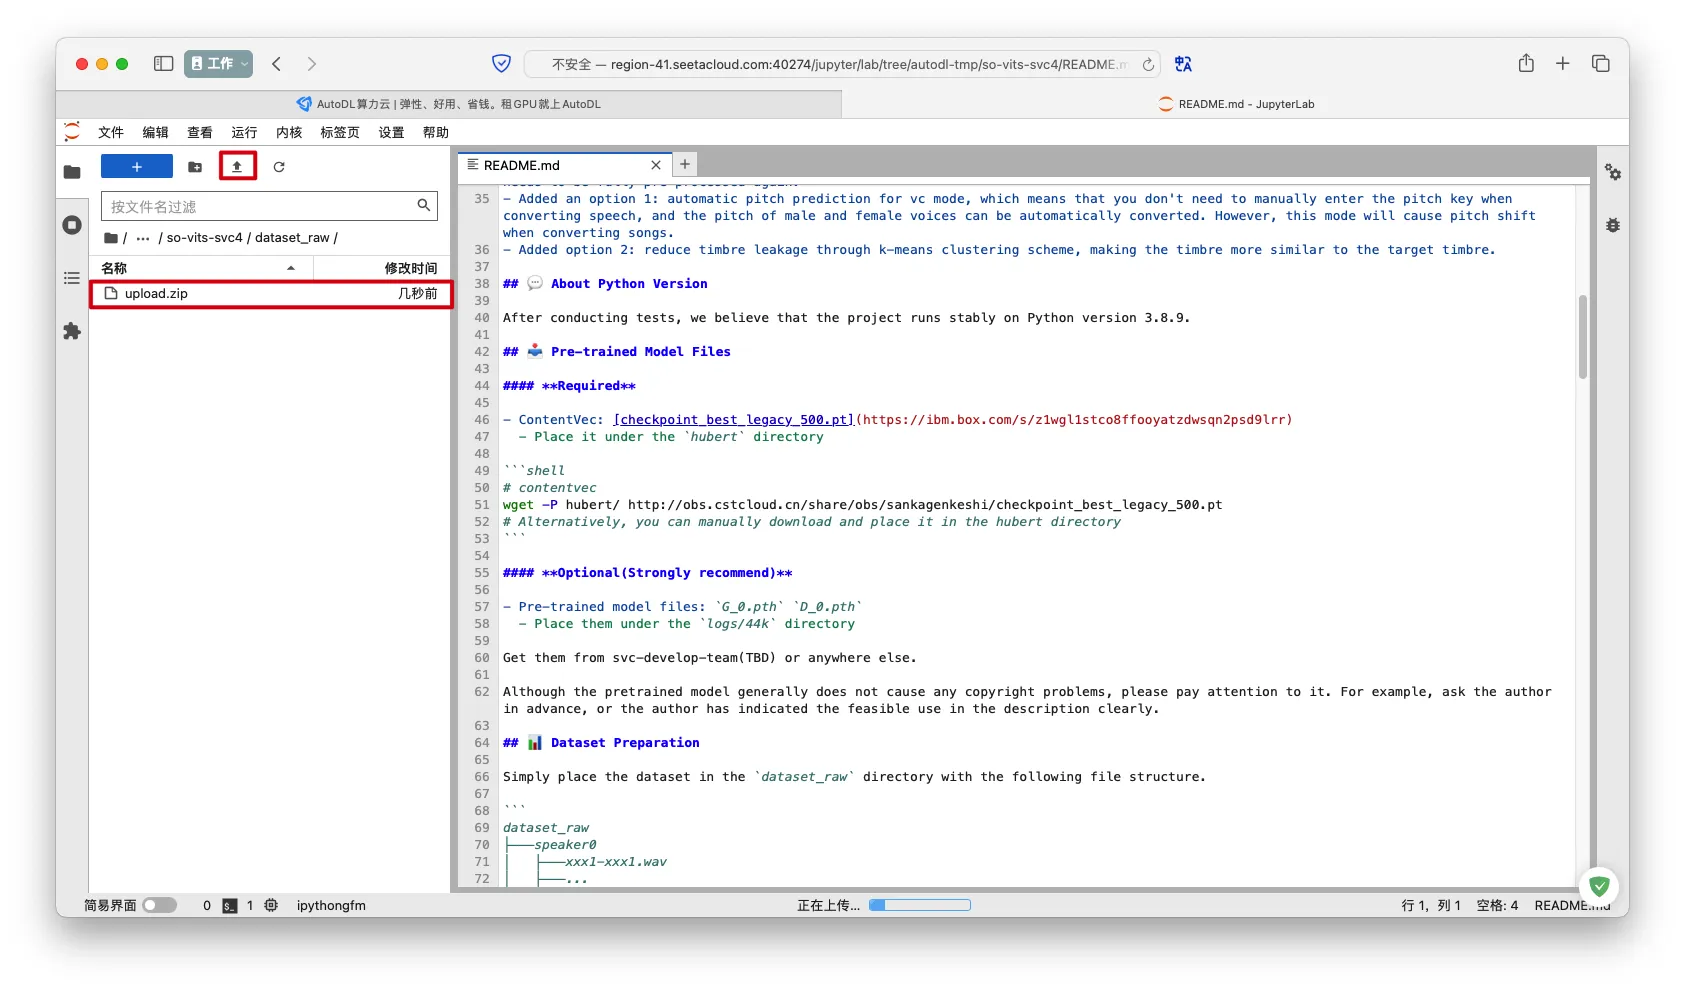
Task: Click the About Python Version heading
Action: pos(605,284)
